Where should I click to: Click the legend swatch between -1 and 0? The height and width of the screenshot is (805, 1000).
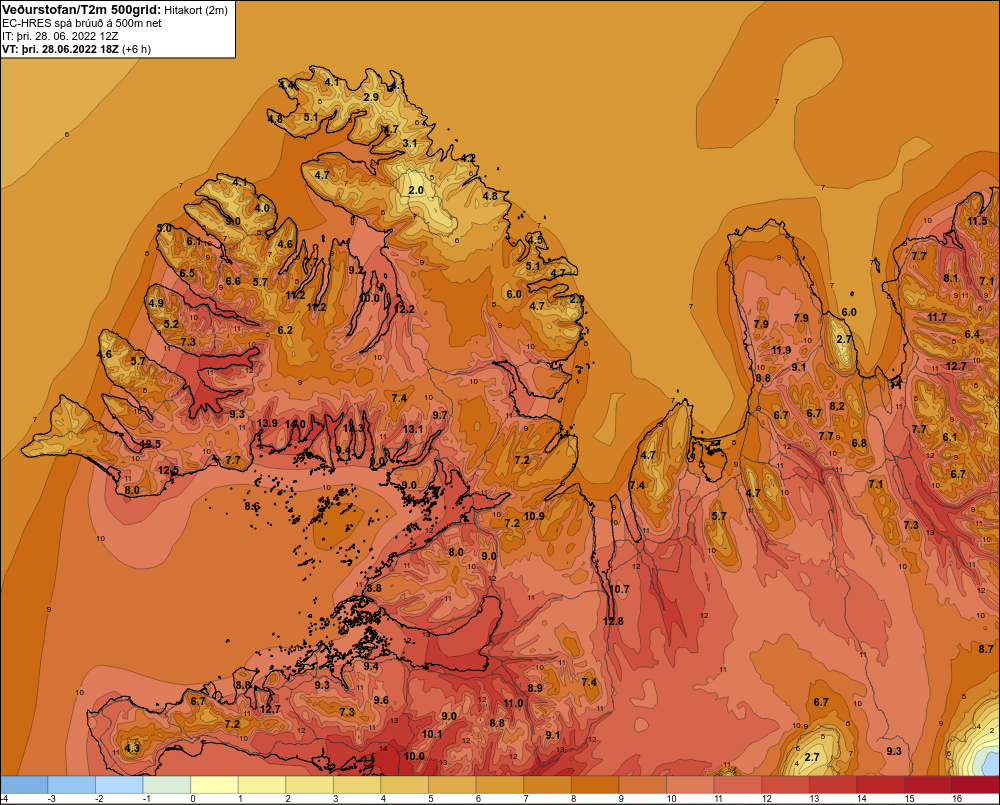[x=167, y=785]
